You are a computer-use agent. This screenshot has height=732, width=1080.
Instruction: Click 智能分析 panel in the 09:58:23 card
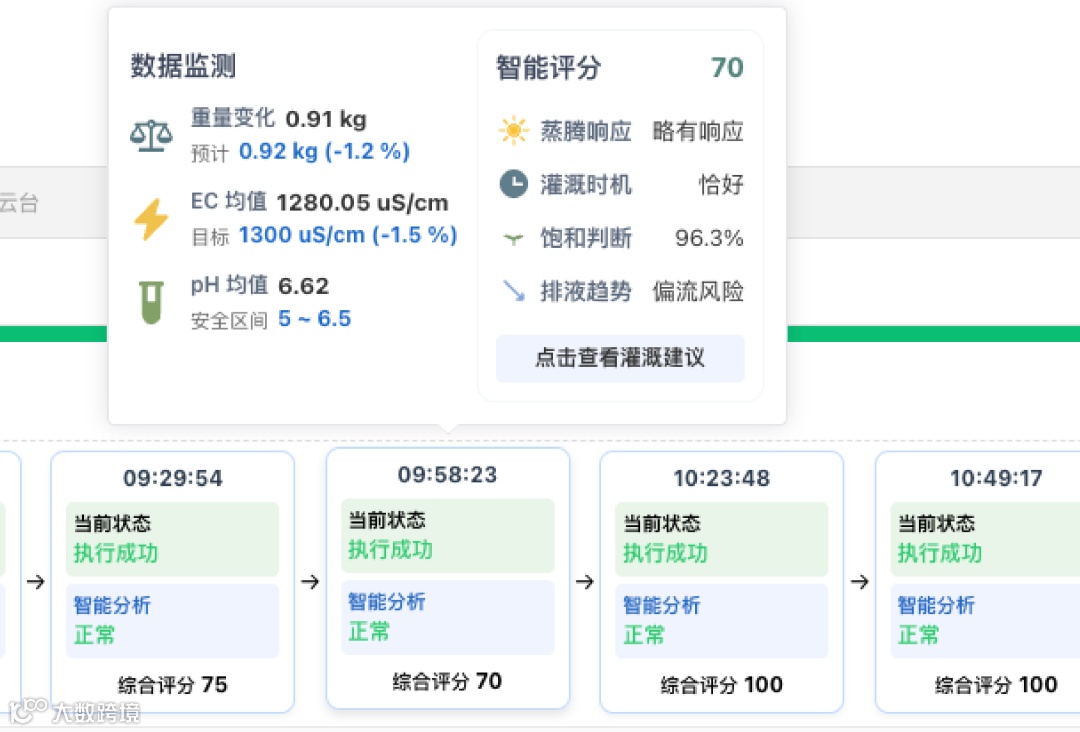447,617
